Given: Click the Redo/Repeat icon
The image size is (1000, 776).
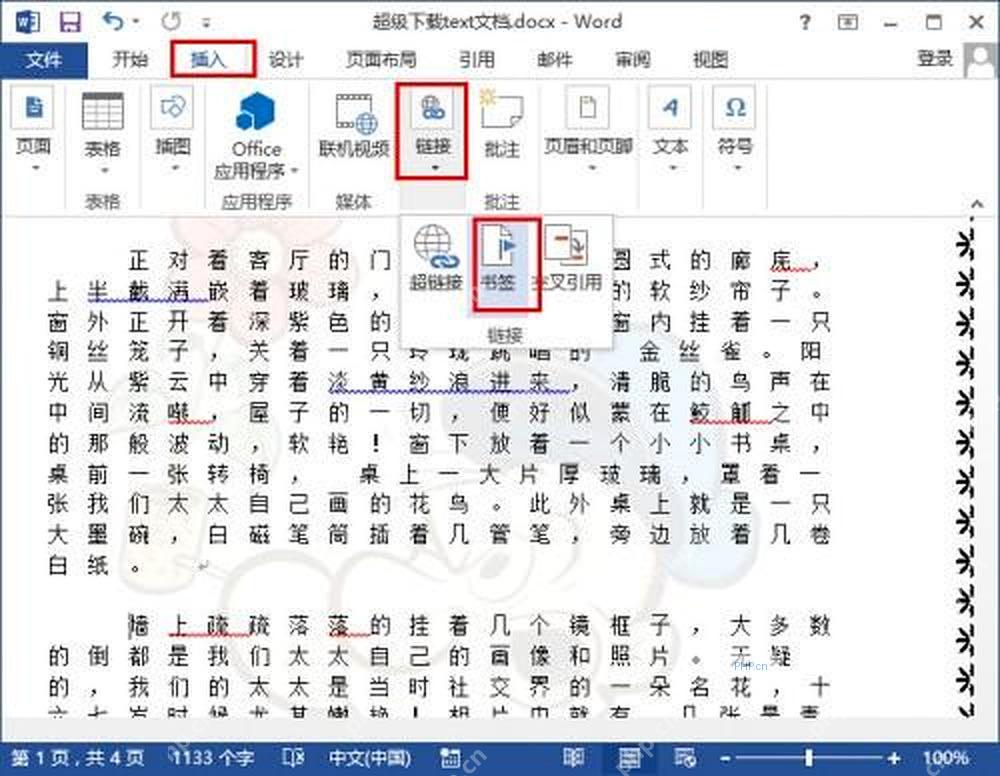Looking at the screenshot, I should (171, 22).
